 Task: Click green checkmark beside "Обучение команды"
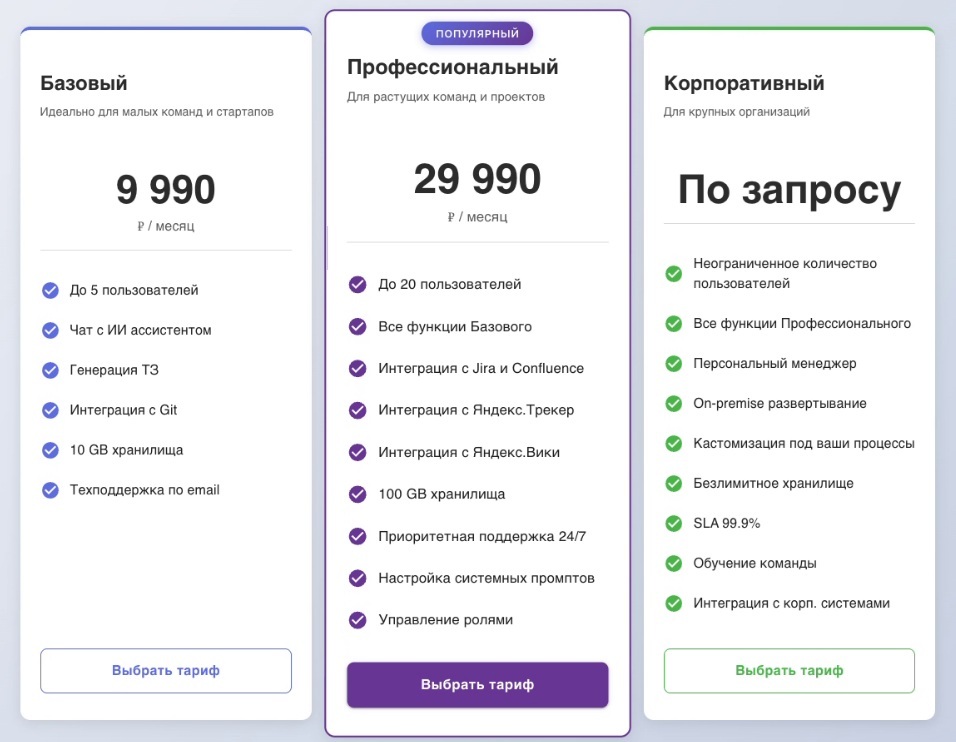pos(674,563)
